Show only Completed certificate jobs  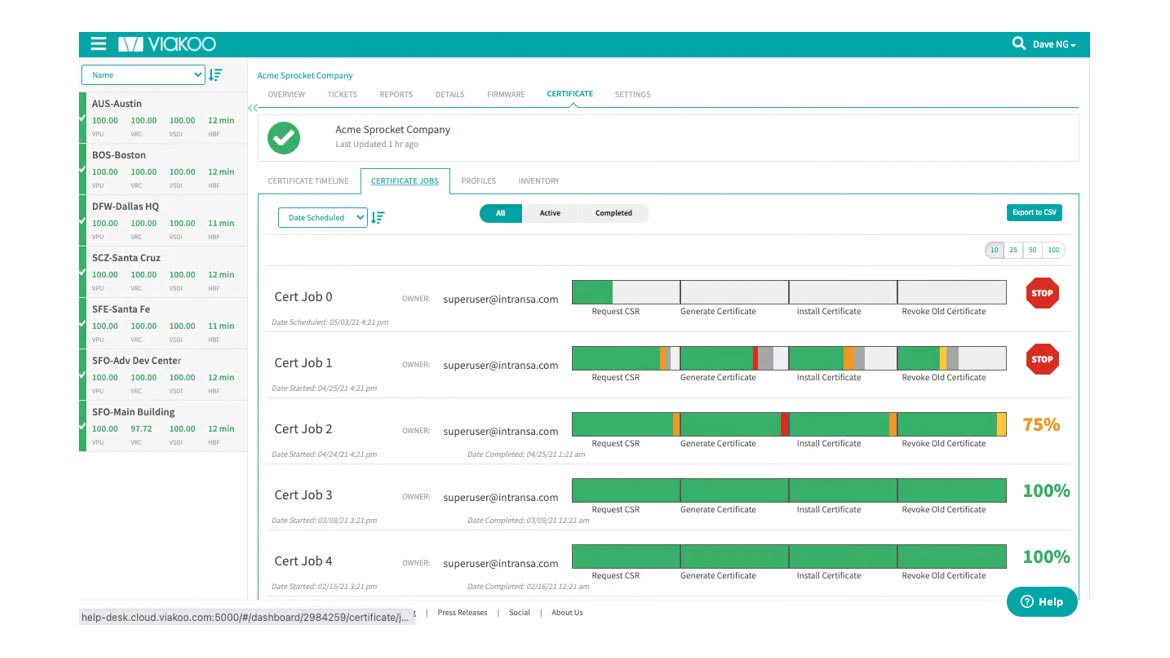click(613, 213)
